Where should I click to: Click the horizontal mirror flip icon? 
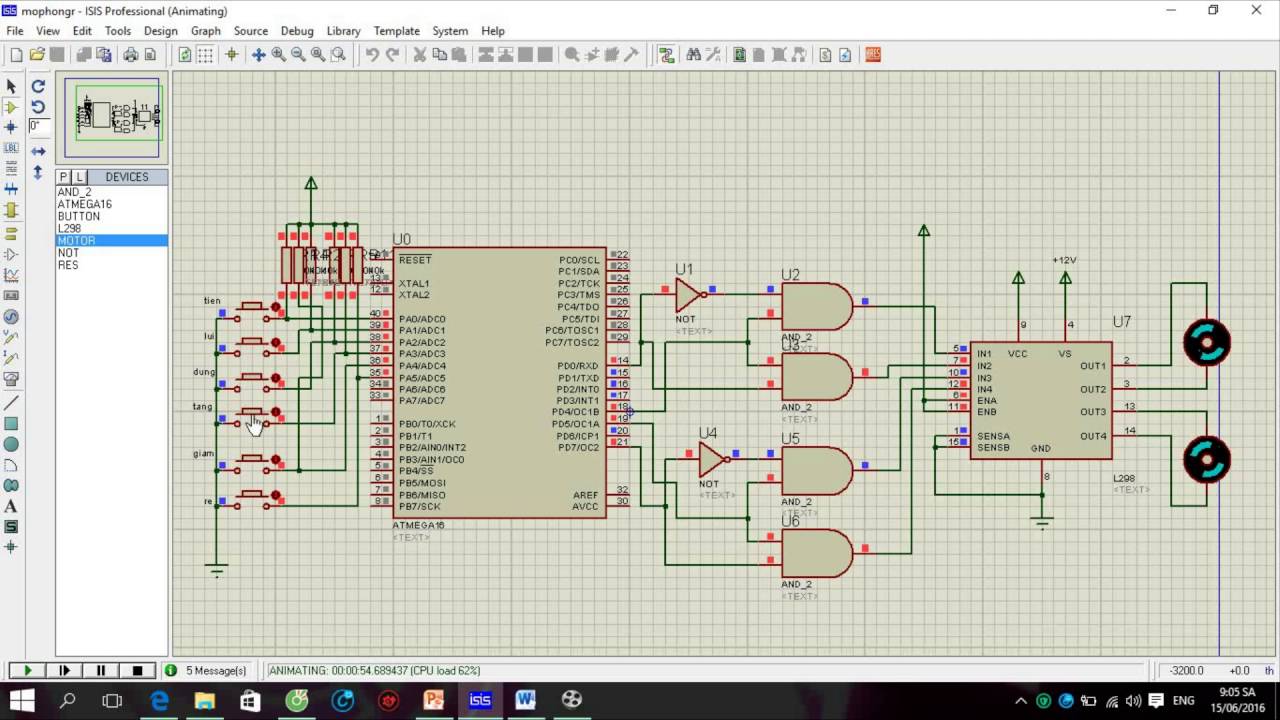click(x=38, y=151)
